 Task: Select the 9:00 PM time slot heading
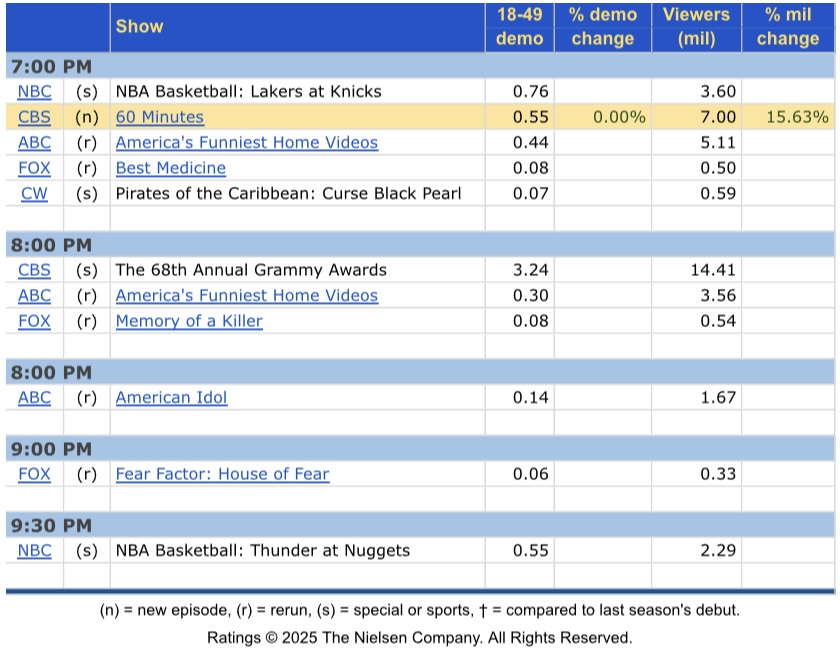pyautogui.click(x=51, y=449)
